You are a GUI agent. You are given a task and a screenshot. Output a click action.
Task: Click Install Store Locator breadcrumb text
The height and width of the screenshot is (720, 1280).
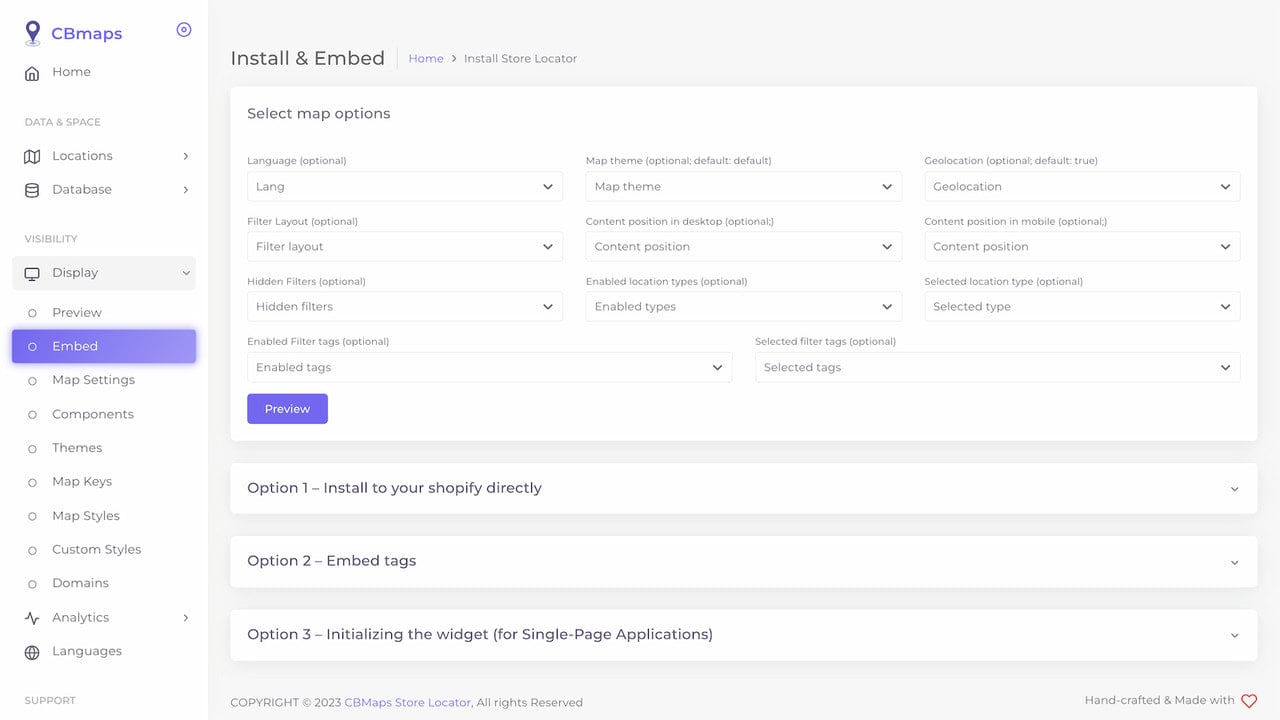coord(520,59)
